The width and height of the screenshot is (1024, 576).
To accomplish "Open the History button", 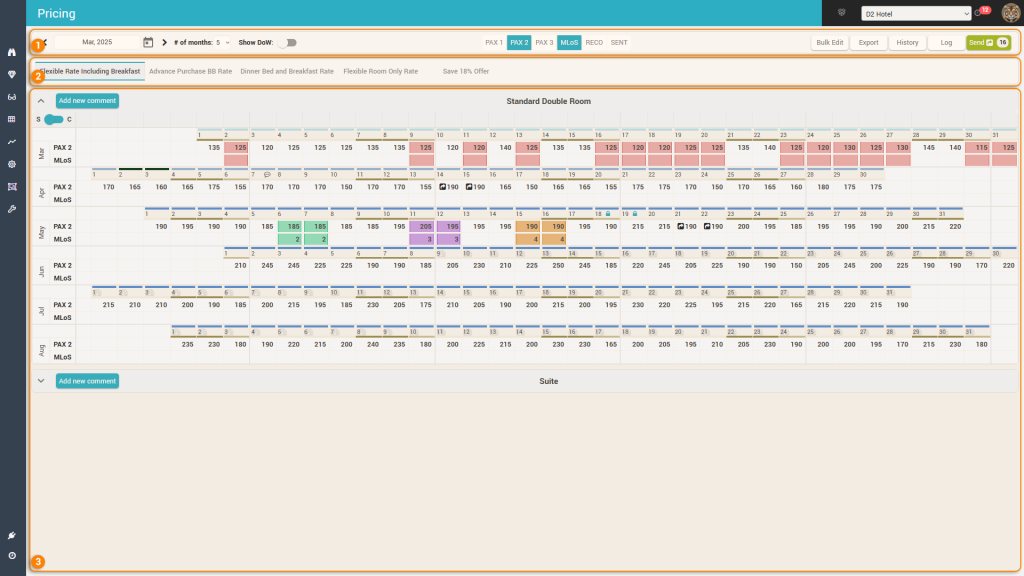I will 907,42.
